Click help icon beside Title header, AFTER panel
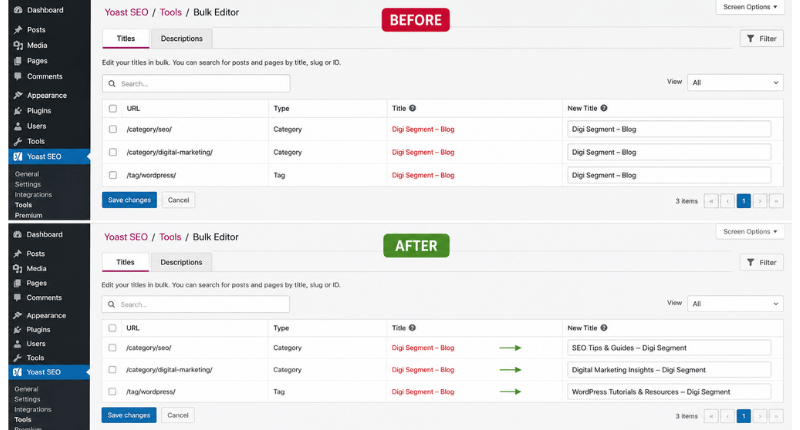This screenshot has width=800, height=430. (412, 328)
